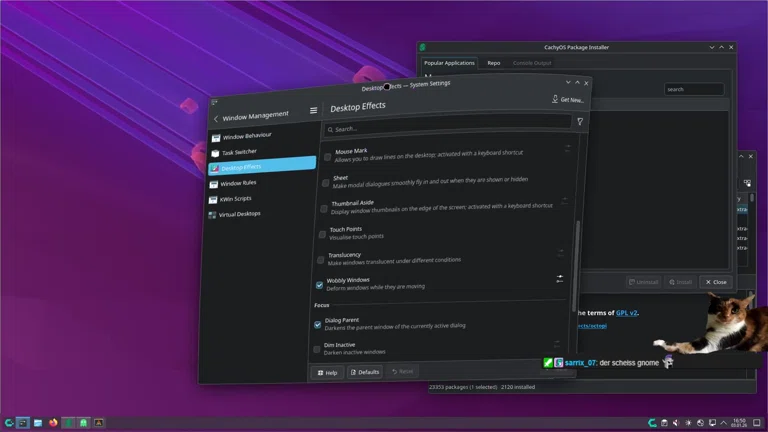The height and width of the screenshot is (432, 768).
Task: Select Desktop Effects in the sidebar
Action: point(262,167)
